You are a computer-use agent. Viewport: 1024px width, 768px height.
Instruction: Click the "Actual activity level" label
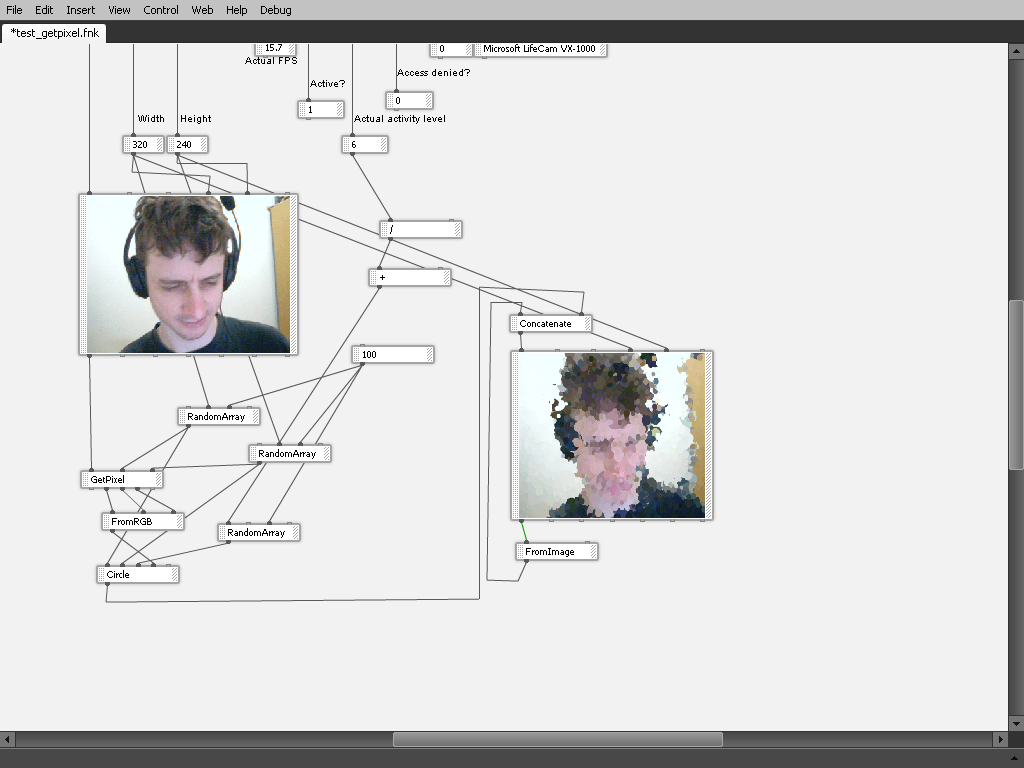400,119
